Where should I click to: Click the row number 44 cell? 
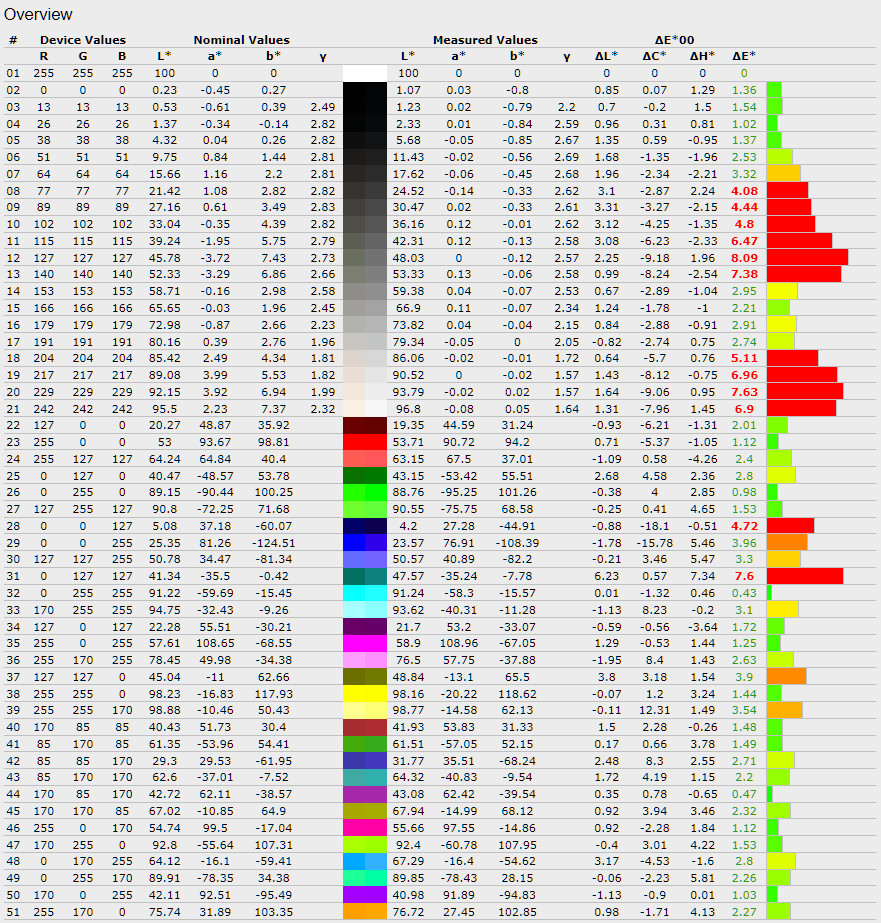tap(13, 794)
